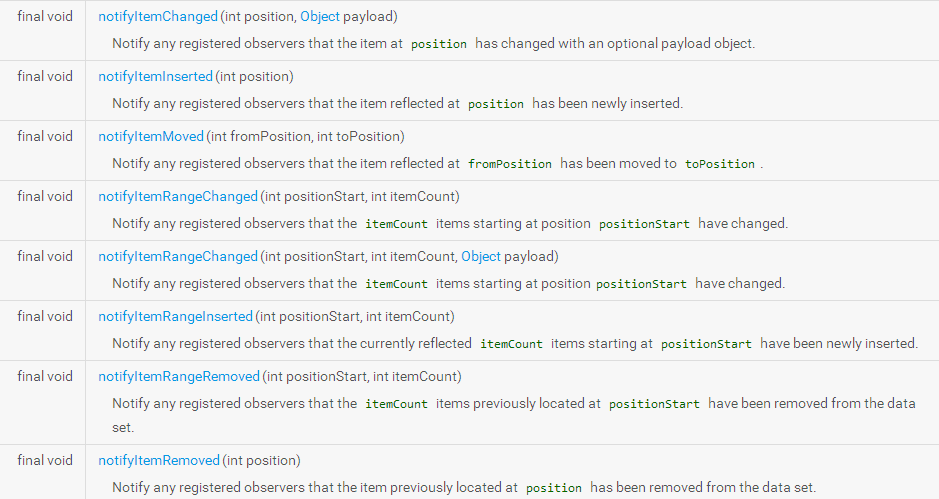Click itemCount code in notifyItemRangeInserted description
This screenshot has height=499, width=939.
512,344
